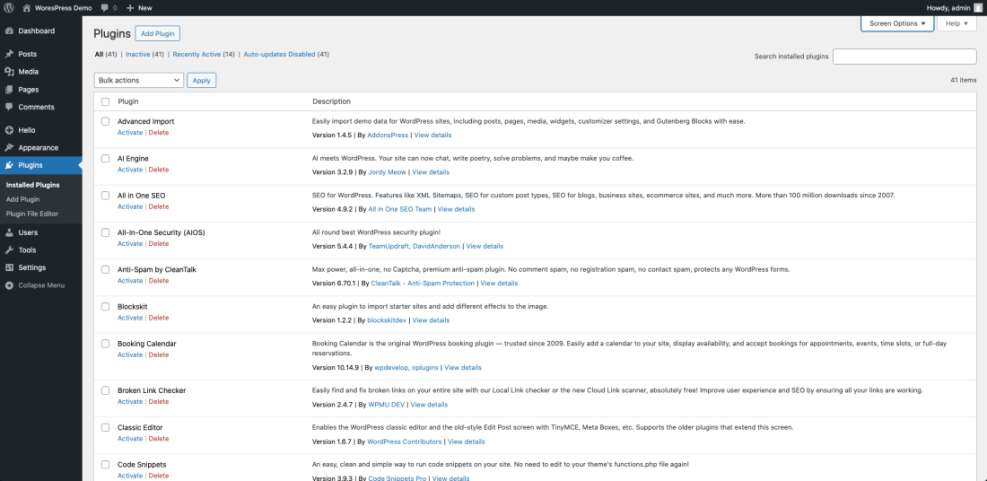Open Plugin File Editor submenu item
Image resolution: width=987 pixels, height=481 pixels.
click(x=32, y=214)
